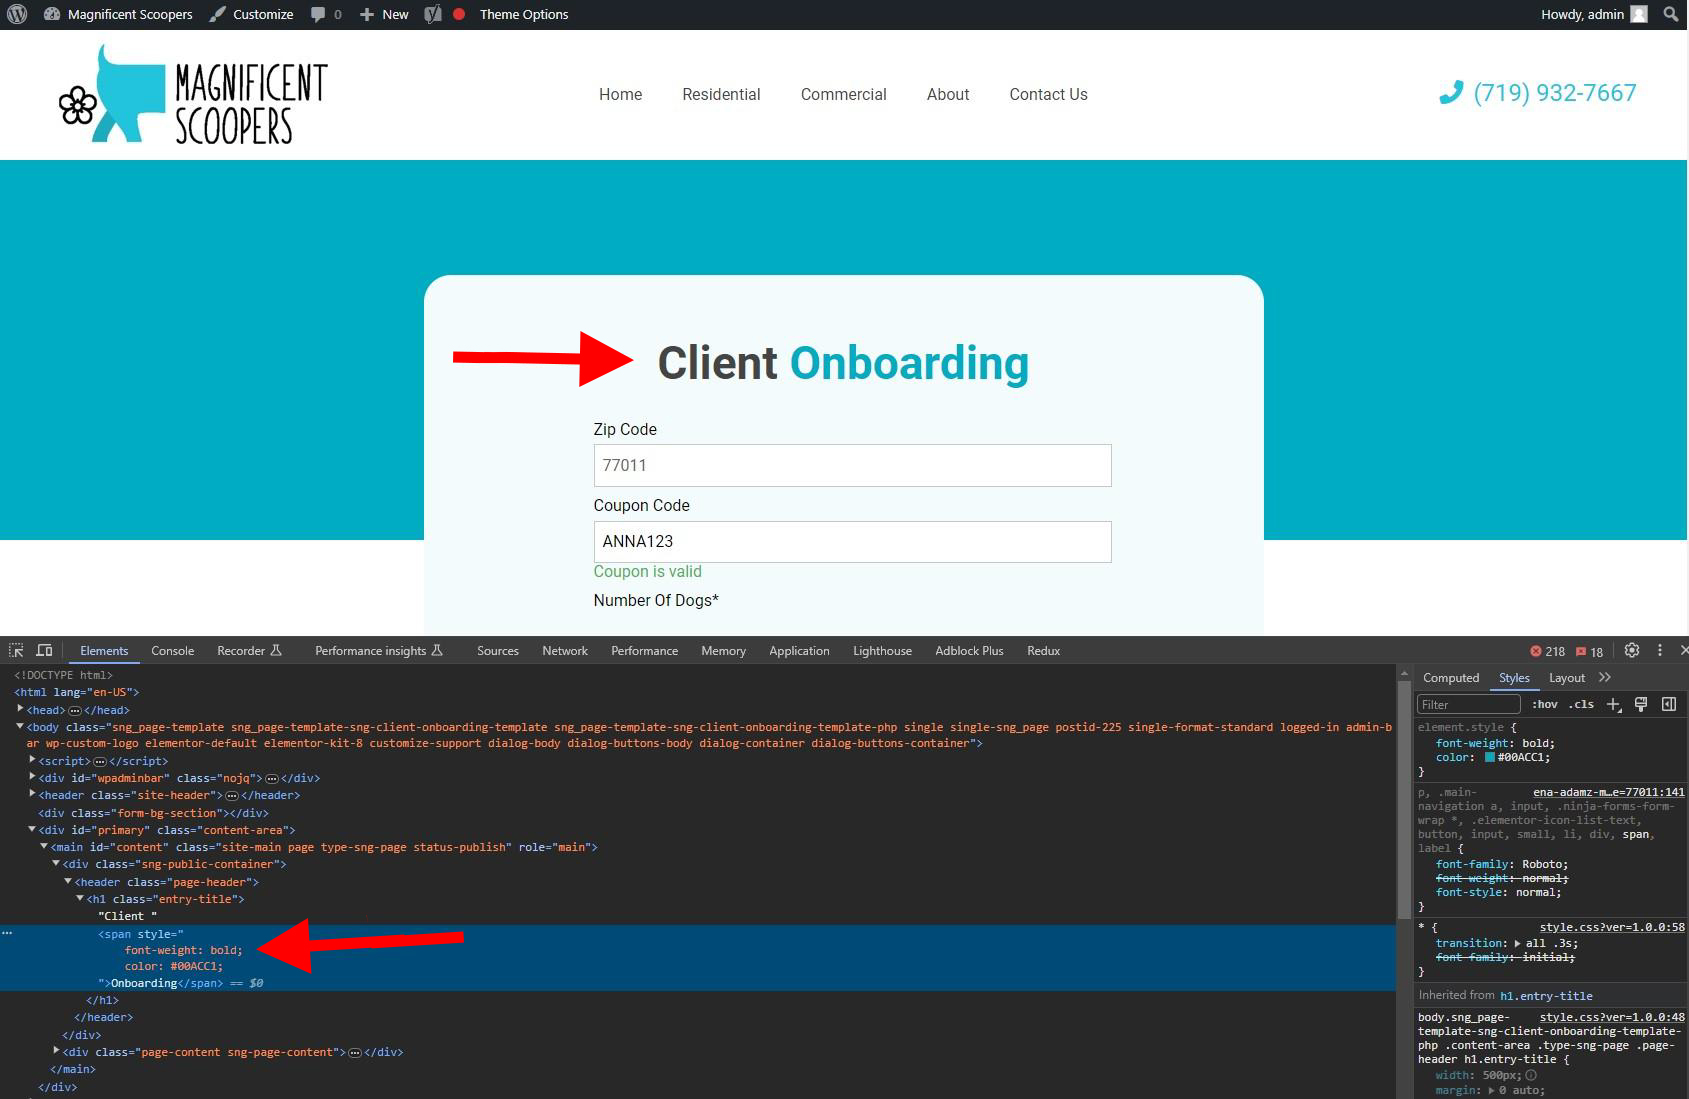Click the Coupon Code input field
The height and width of the screenshot is (1099, 1689).
(852, 541)
